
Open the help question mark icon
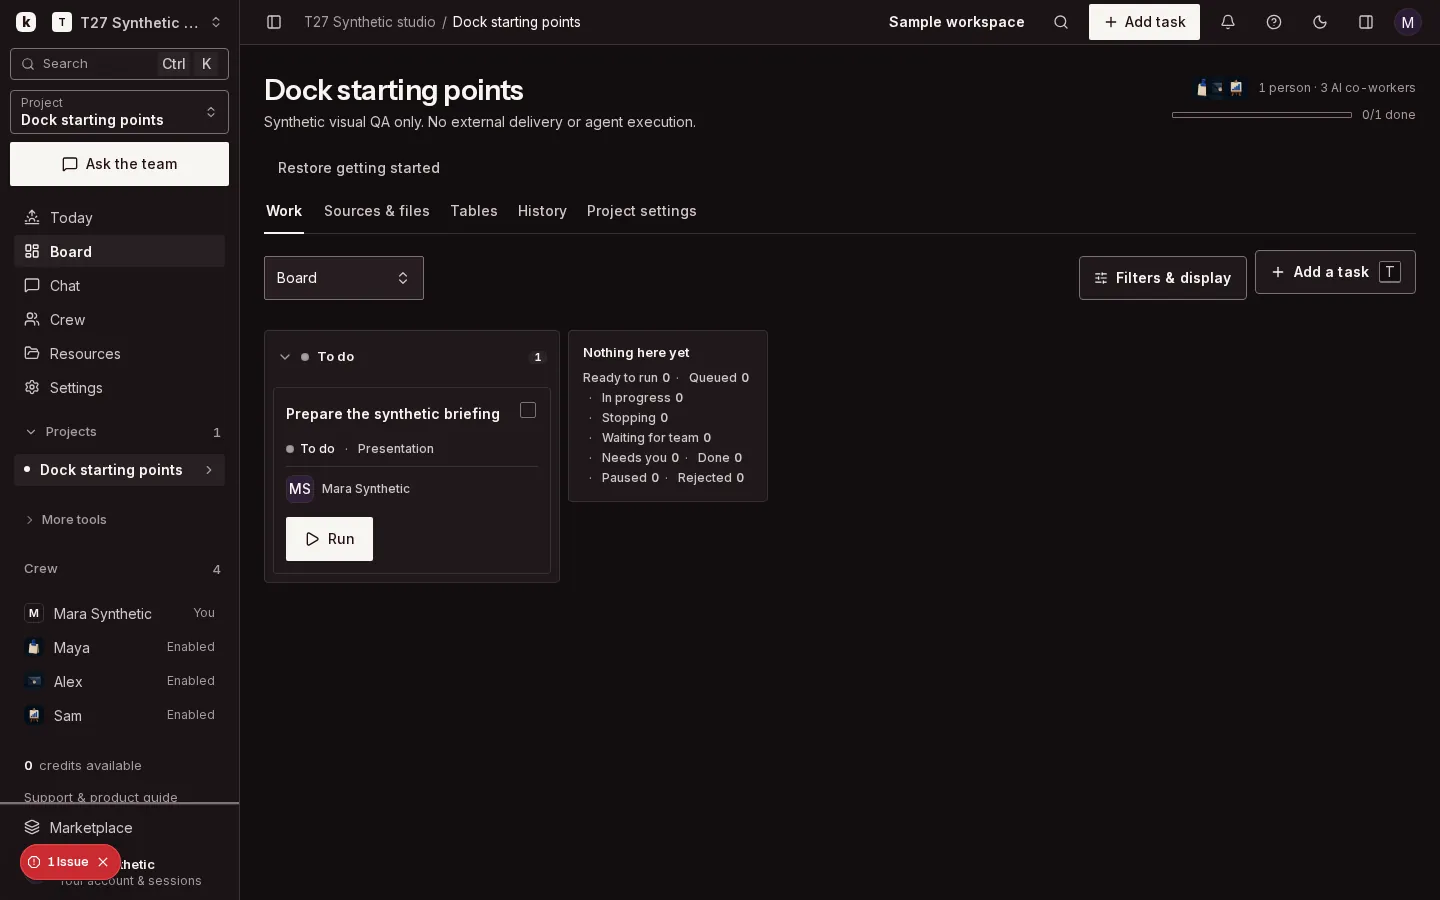pos(1274,22)
